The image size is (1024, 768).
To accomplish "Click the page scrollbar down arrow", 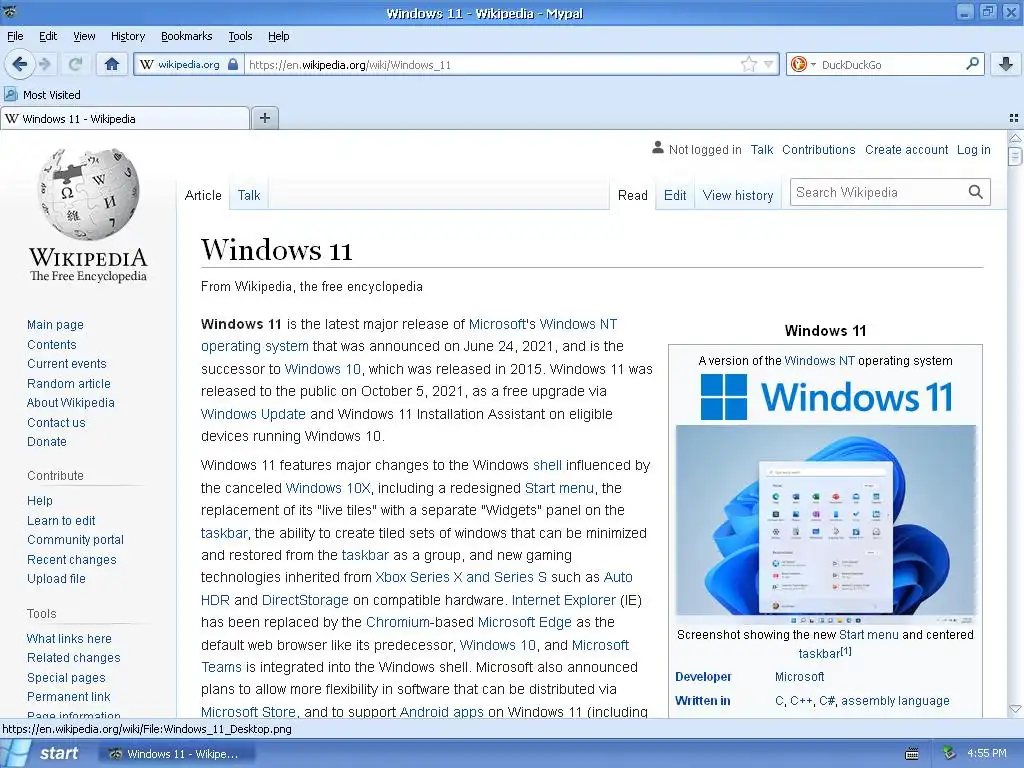I will [1015, 709].
